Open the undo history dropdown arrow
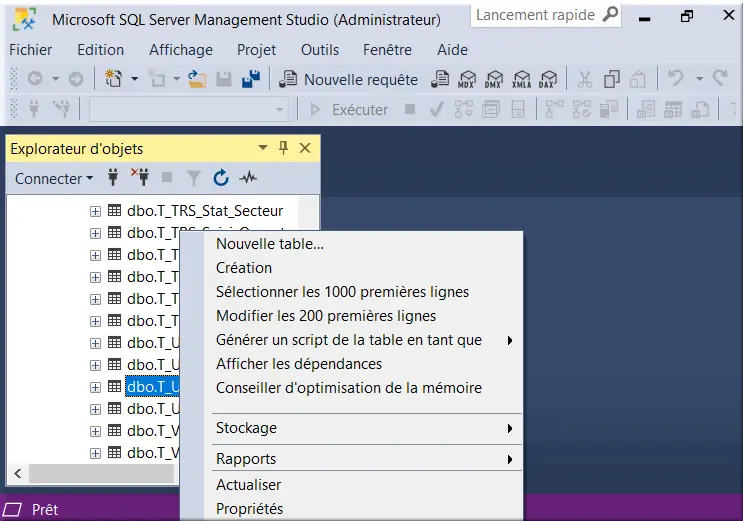 tap(699, 79)
